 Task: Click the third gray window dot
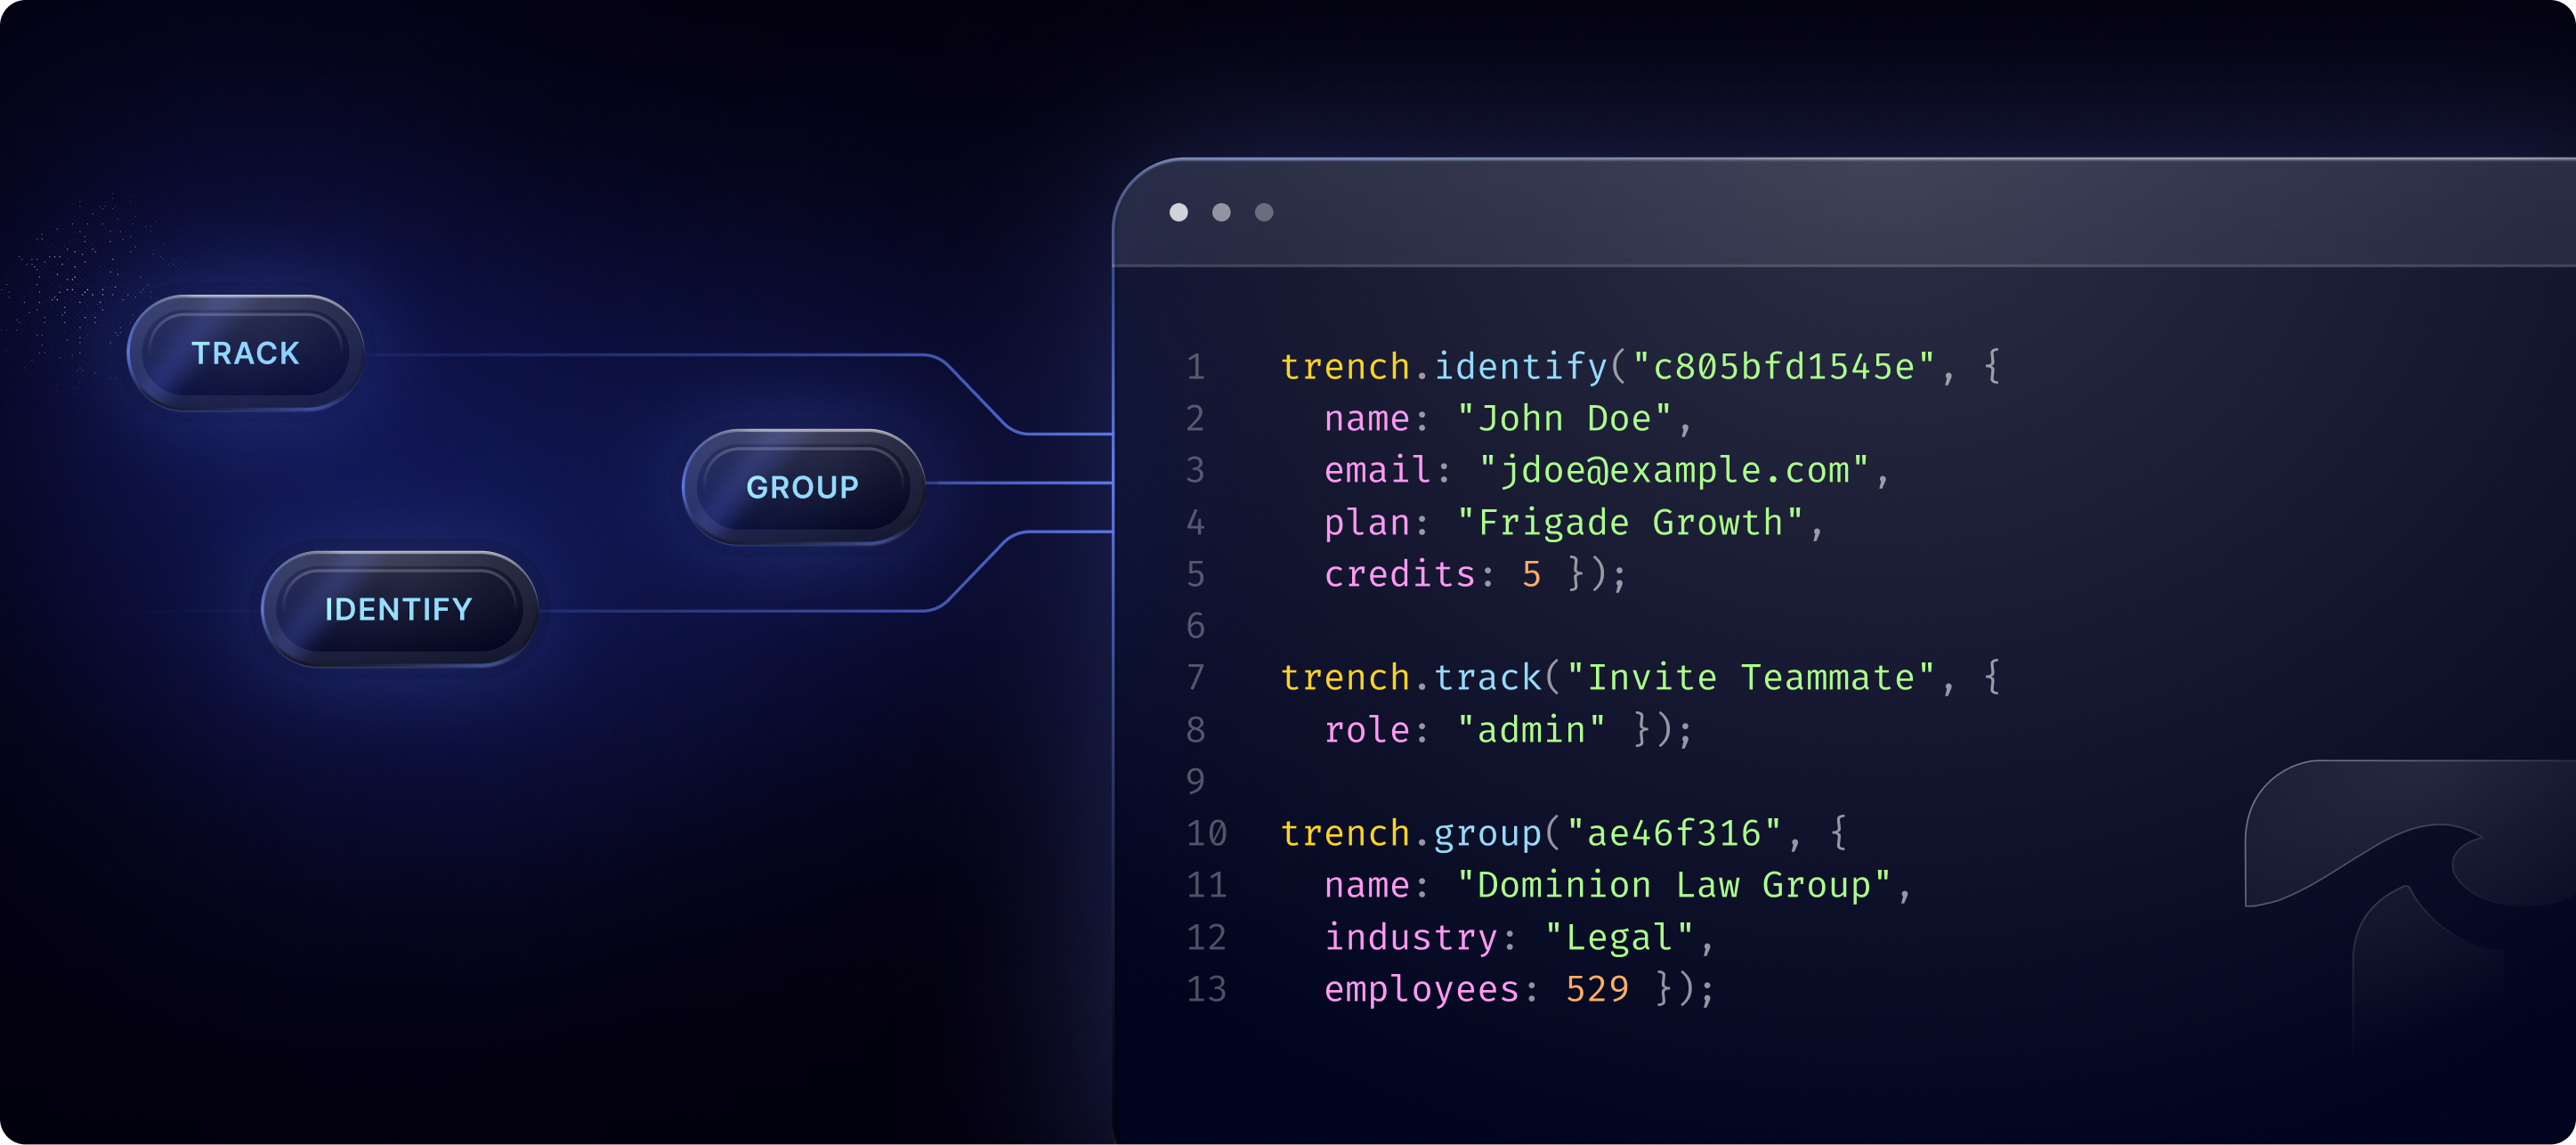tap(1264, 212)
